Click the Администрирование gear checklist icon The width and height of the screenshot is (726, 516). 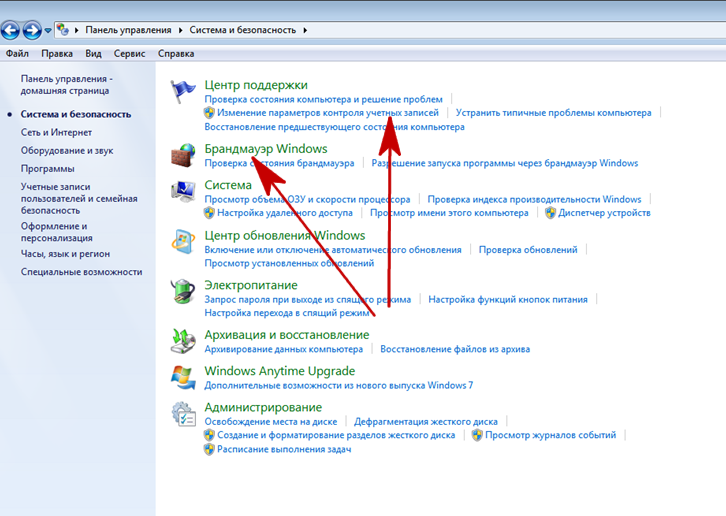click(x=183, y=414)
